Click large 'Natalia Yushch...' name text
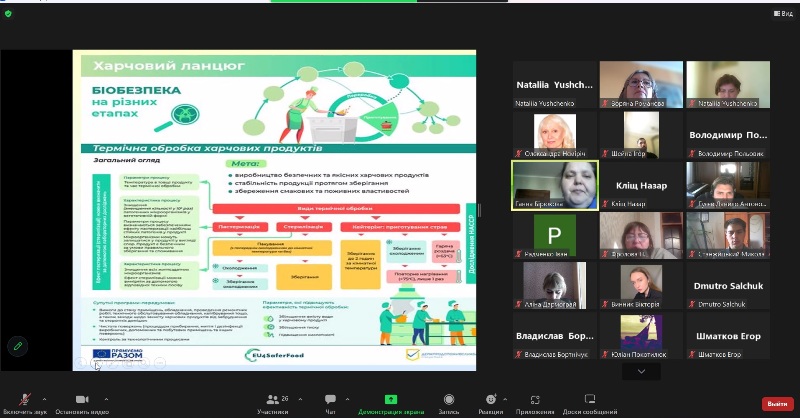The image size is (800, 418). (555, 85)
